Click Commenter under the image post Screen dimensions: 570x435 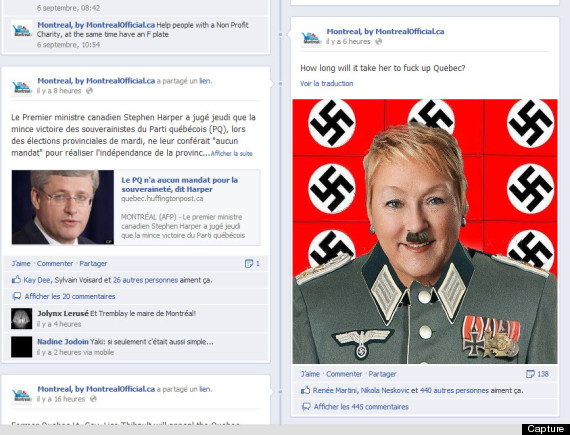click(x=344, y=374)
